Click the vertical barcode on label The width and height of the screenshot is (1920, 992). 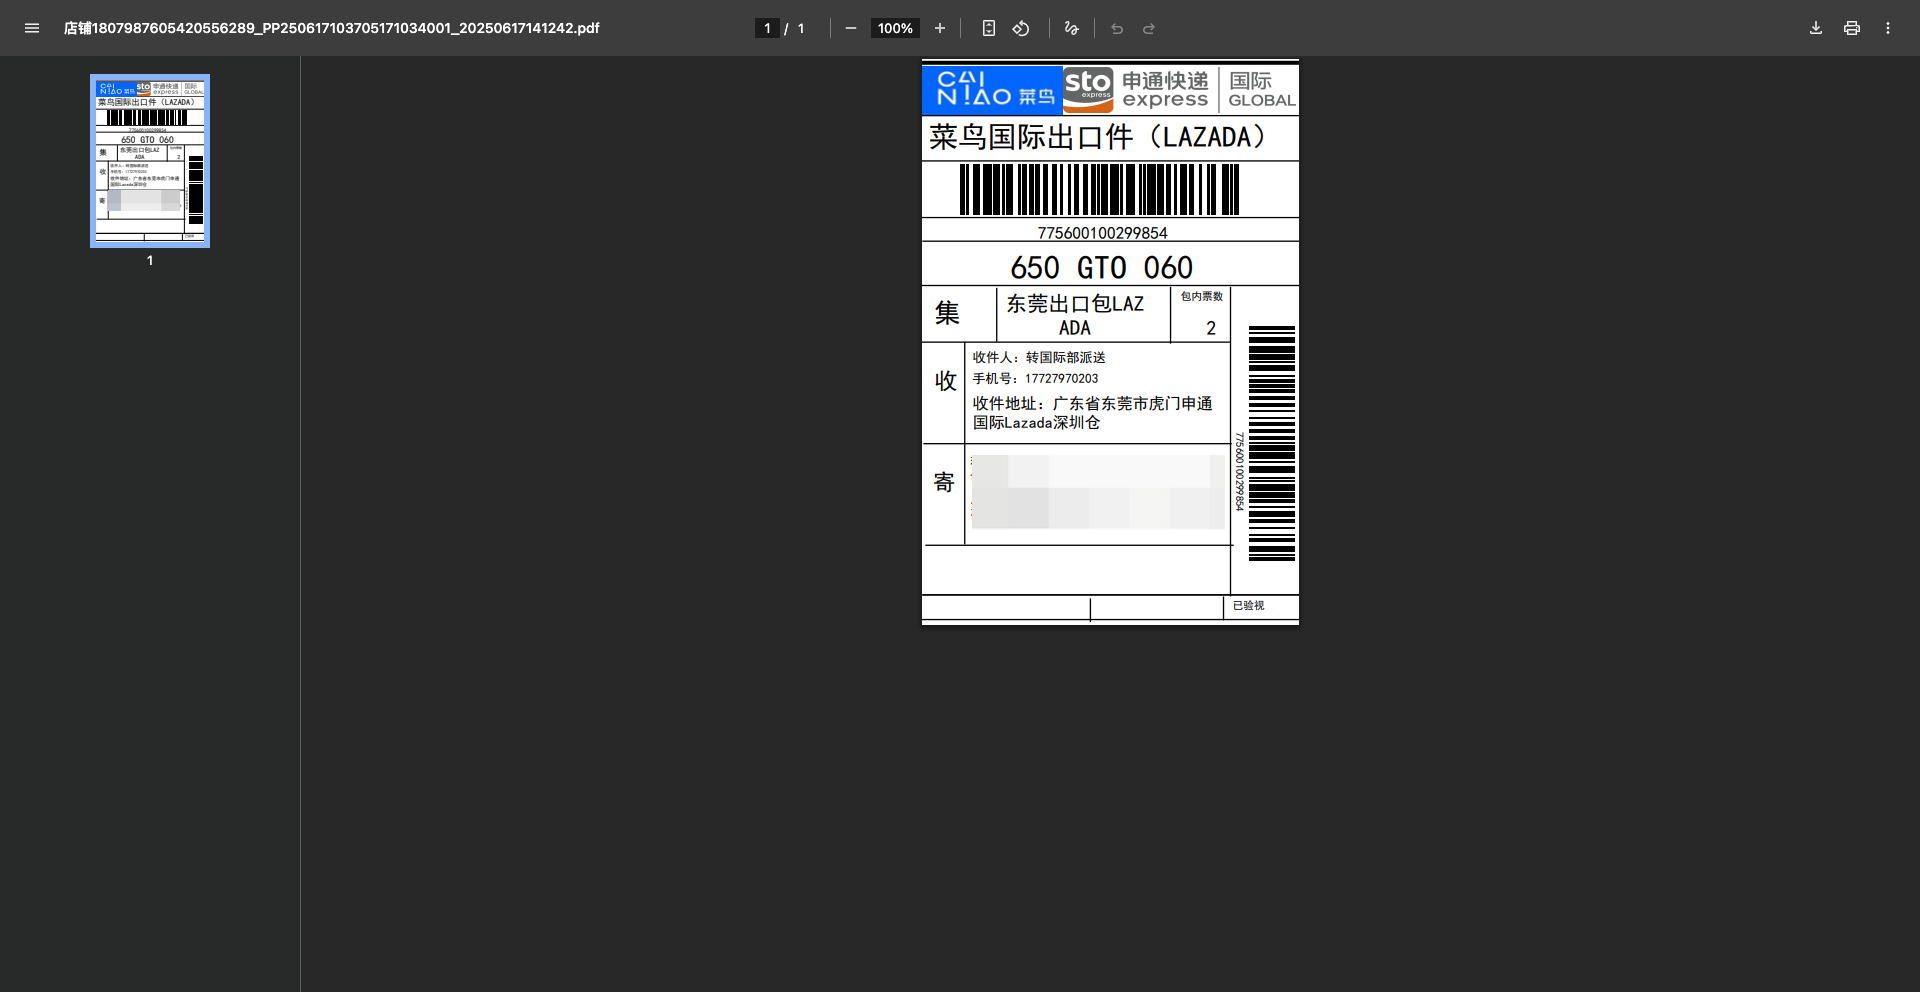pos(1272,443)
